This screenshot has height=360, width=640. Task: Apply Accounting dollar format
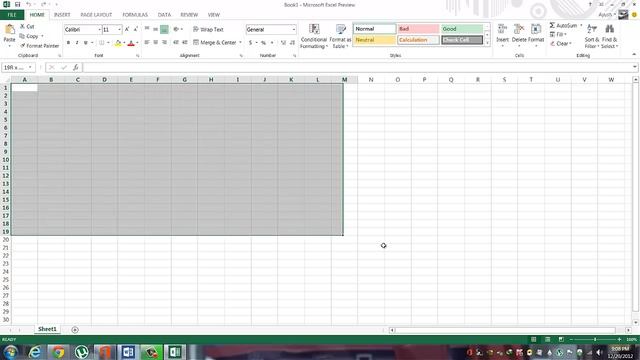[250, 42]
